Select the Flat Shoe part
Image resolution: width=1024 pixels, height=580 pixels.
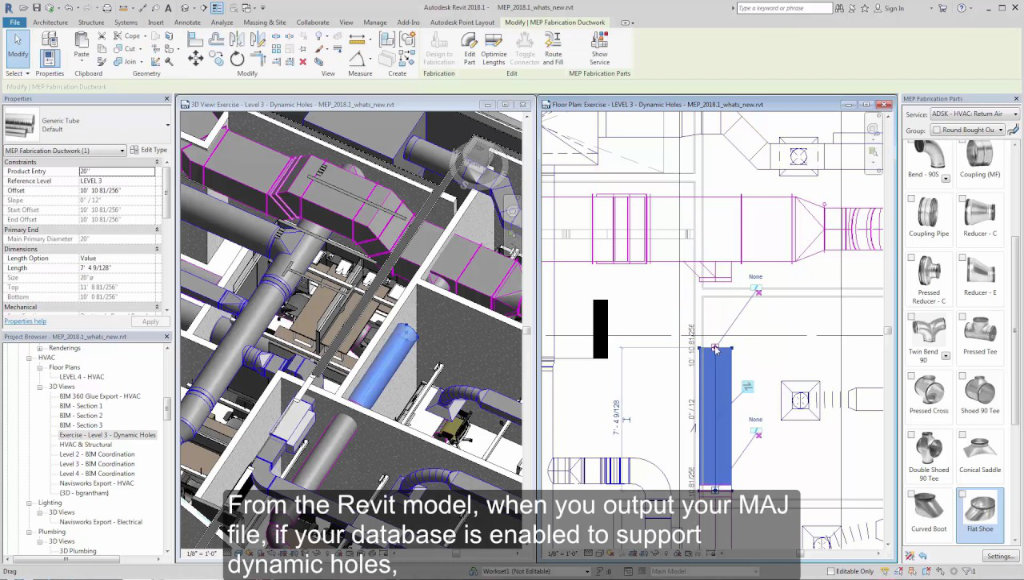[980, 514]
